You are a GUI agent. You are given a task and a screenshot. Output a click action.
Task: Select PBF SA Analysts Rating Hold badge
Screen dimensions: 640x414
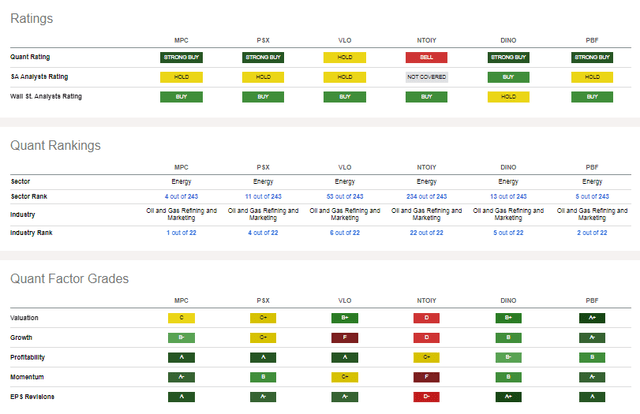click(x=592, y=77)
